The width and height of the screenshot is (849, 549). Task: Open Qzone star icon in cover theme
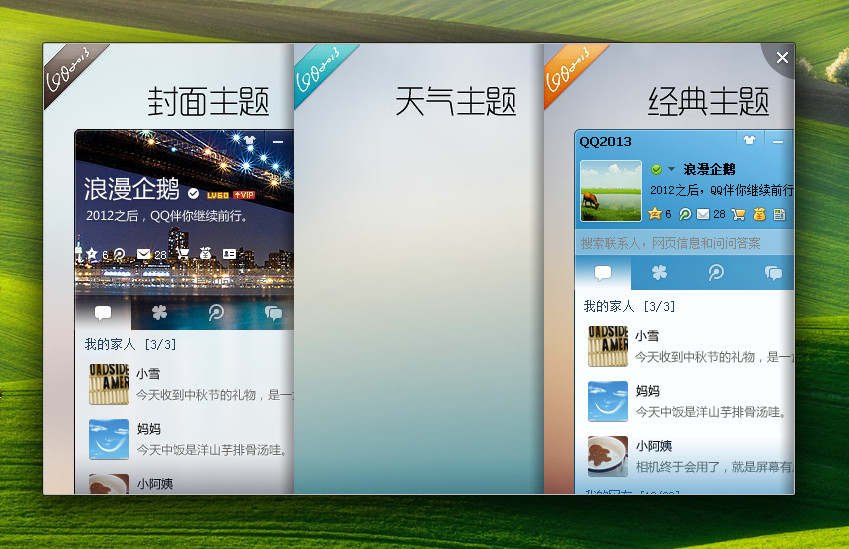tap(92, 253)
